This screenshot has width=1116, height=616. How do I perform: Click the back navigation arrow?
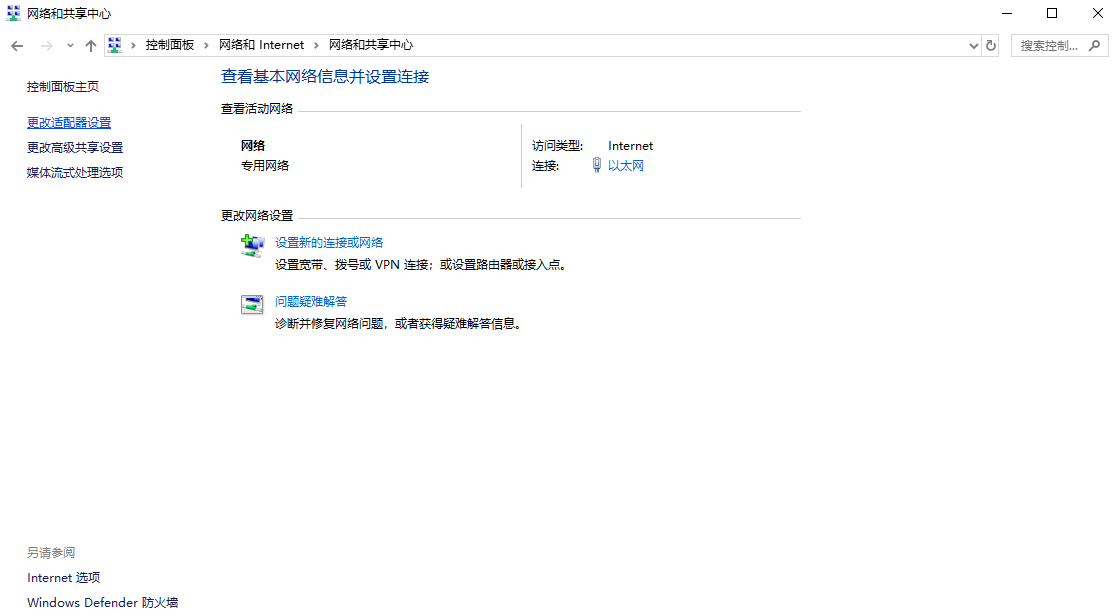point(17,46)
